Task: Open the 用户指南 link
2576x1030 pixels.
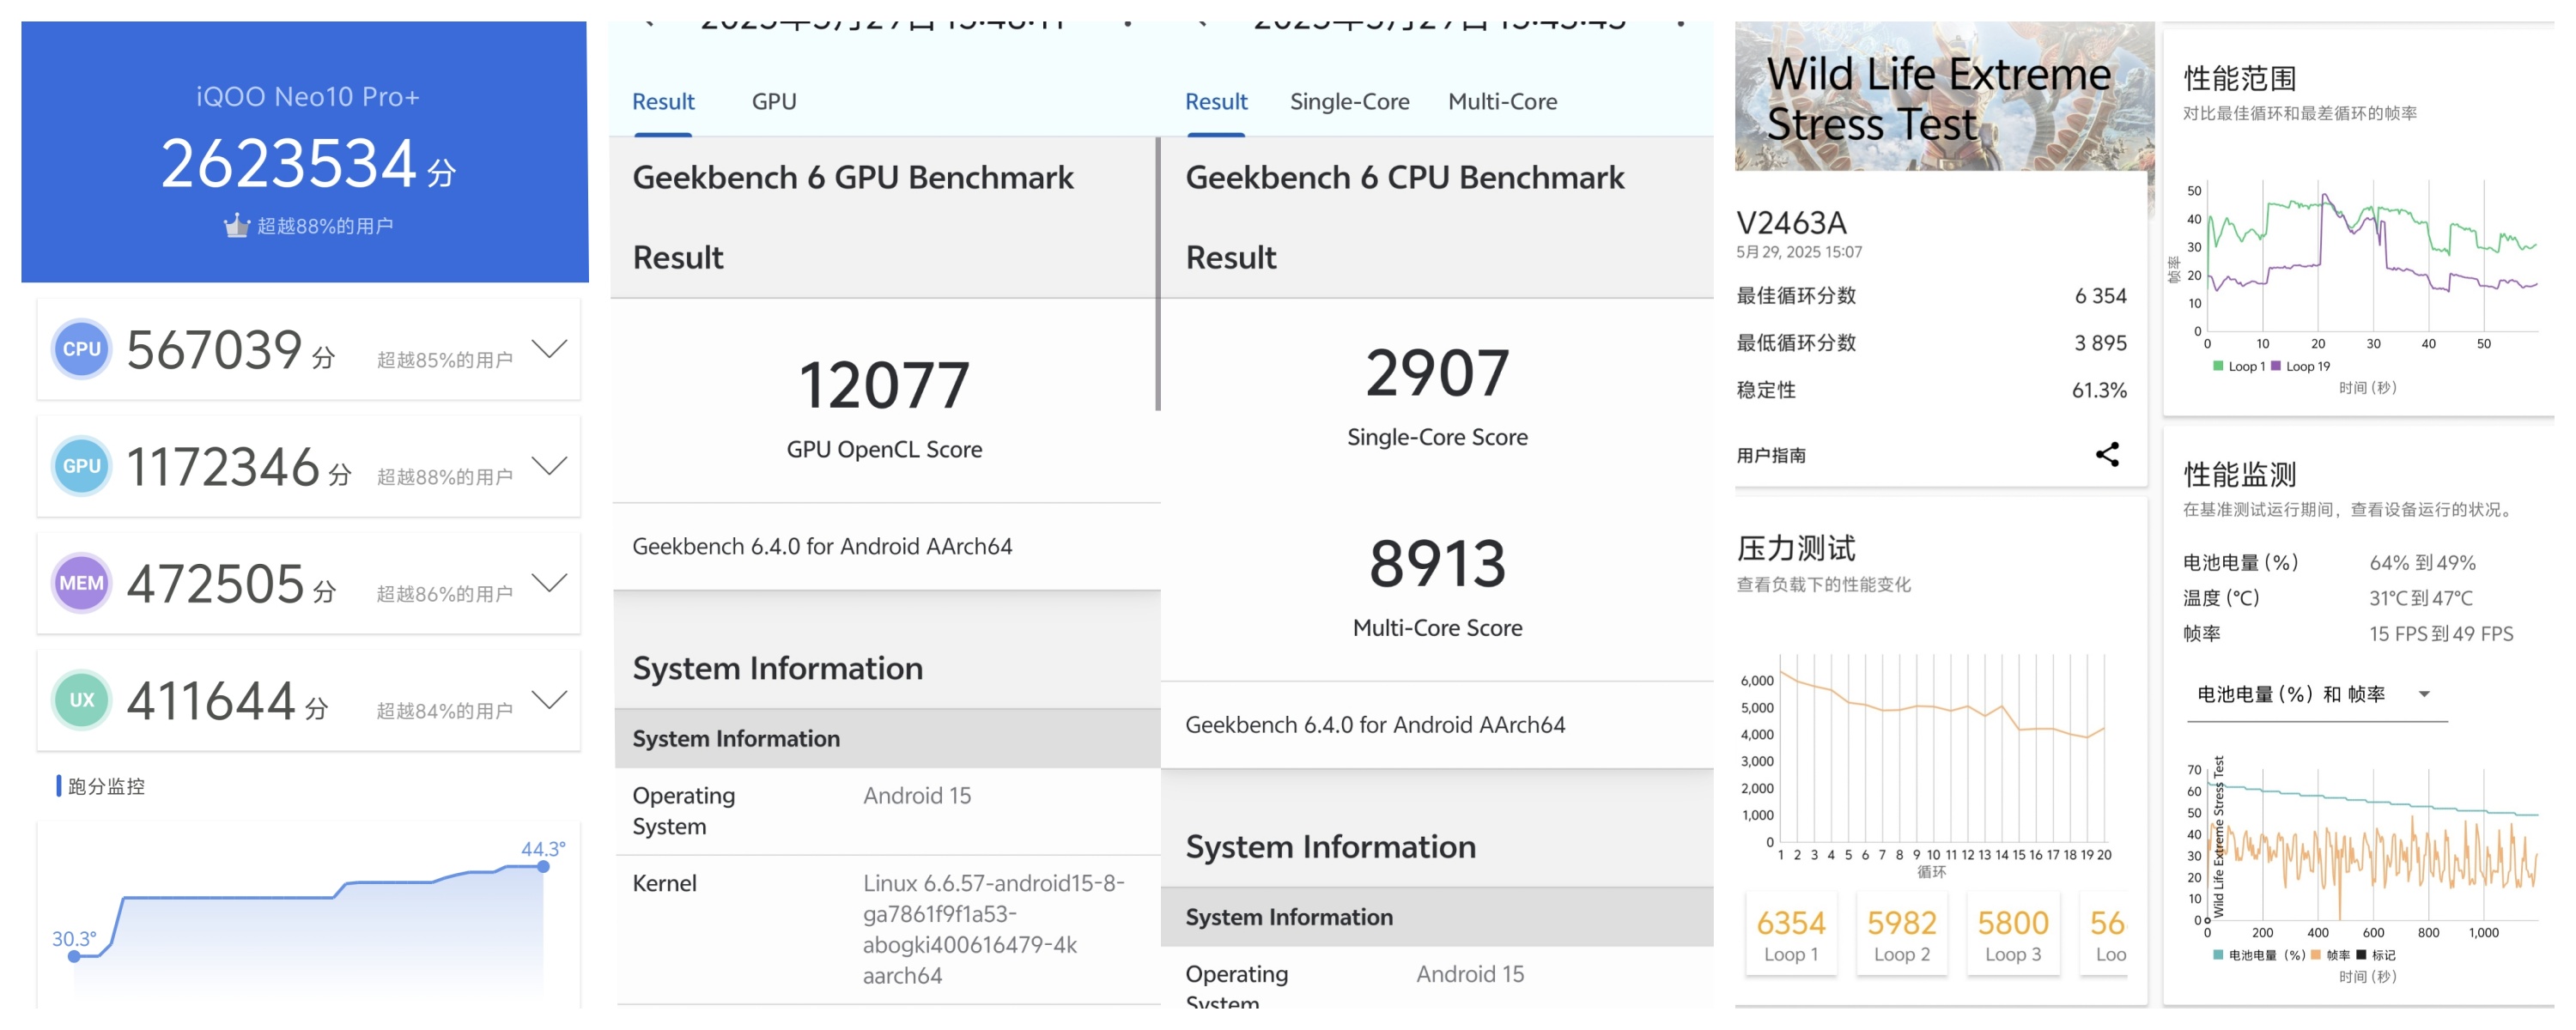Action: 1771,456
